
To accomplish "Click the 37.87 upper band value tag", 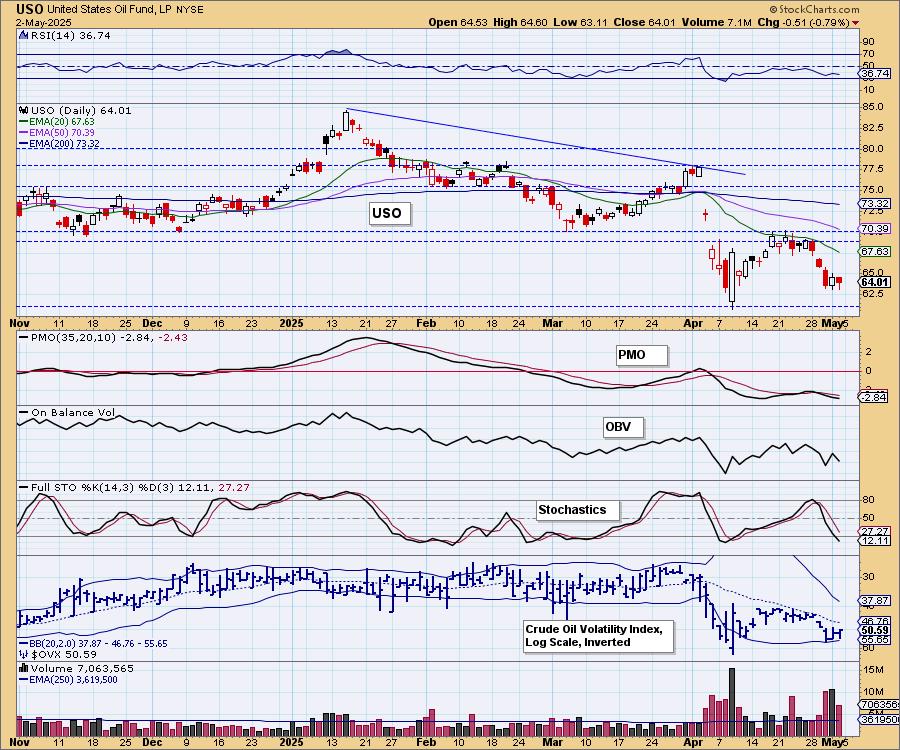I will [875, 600].
